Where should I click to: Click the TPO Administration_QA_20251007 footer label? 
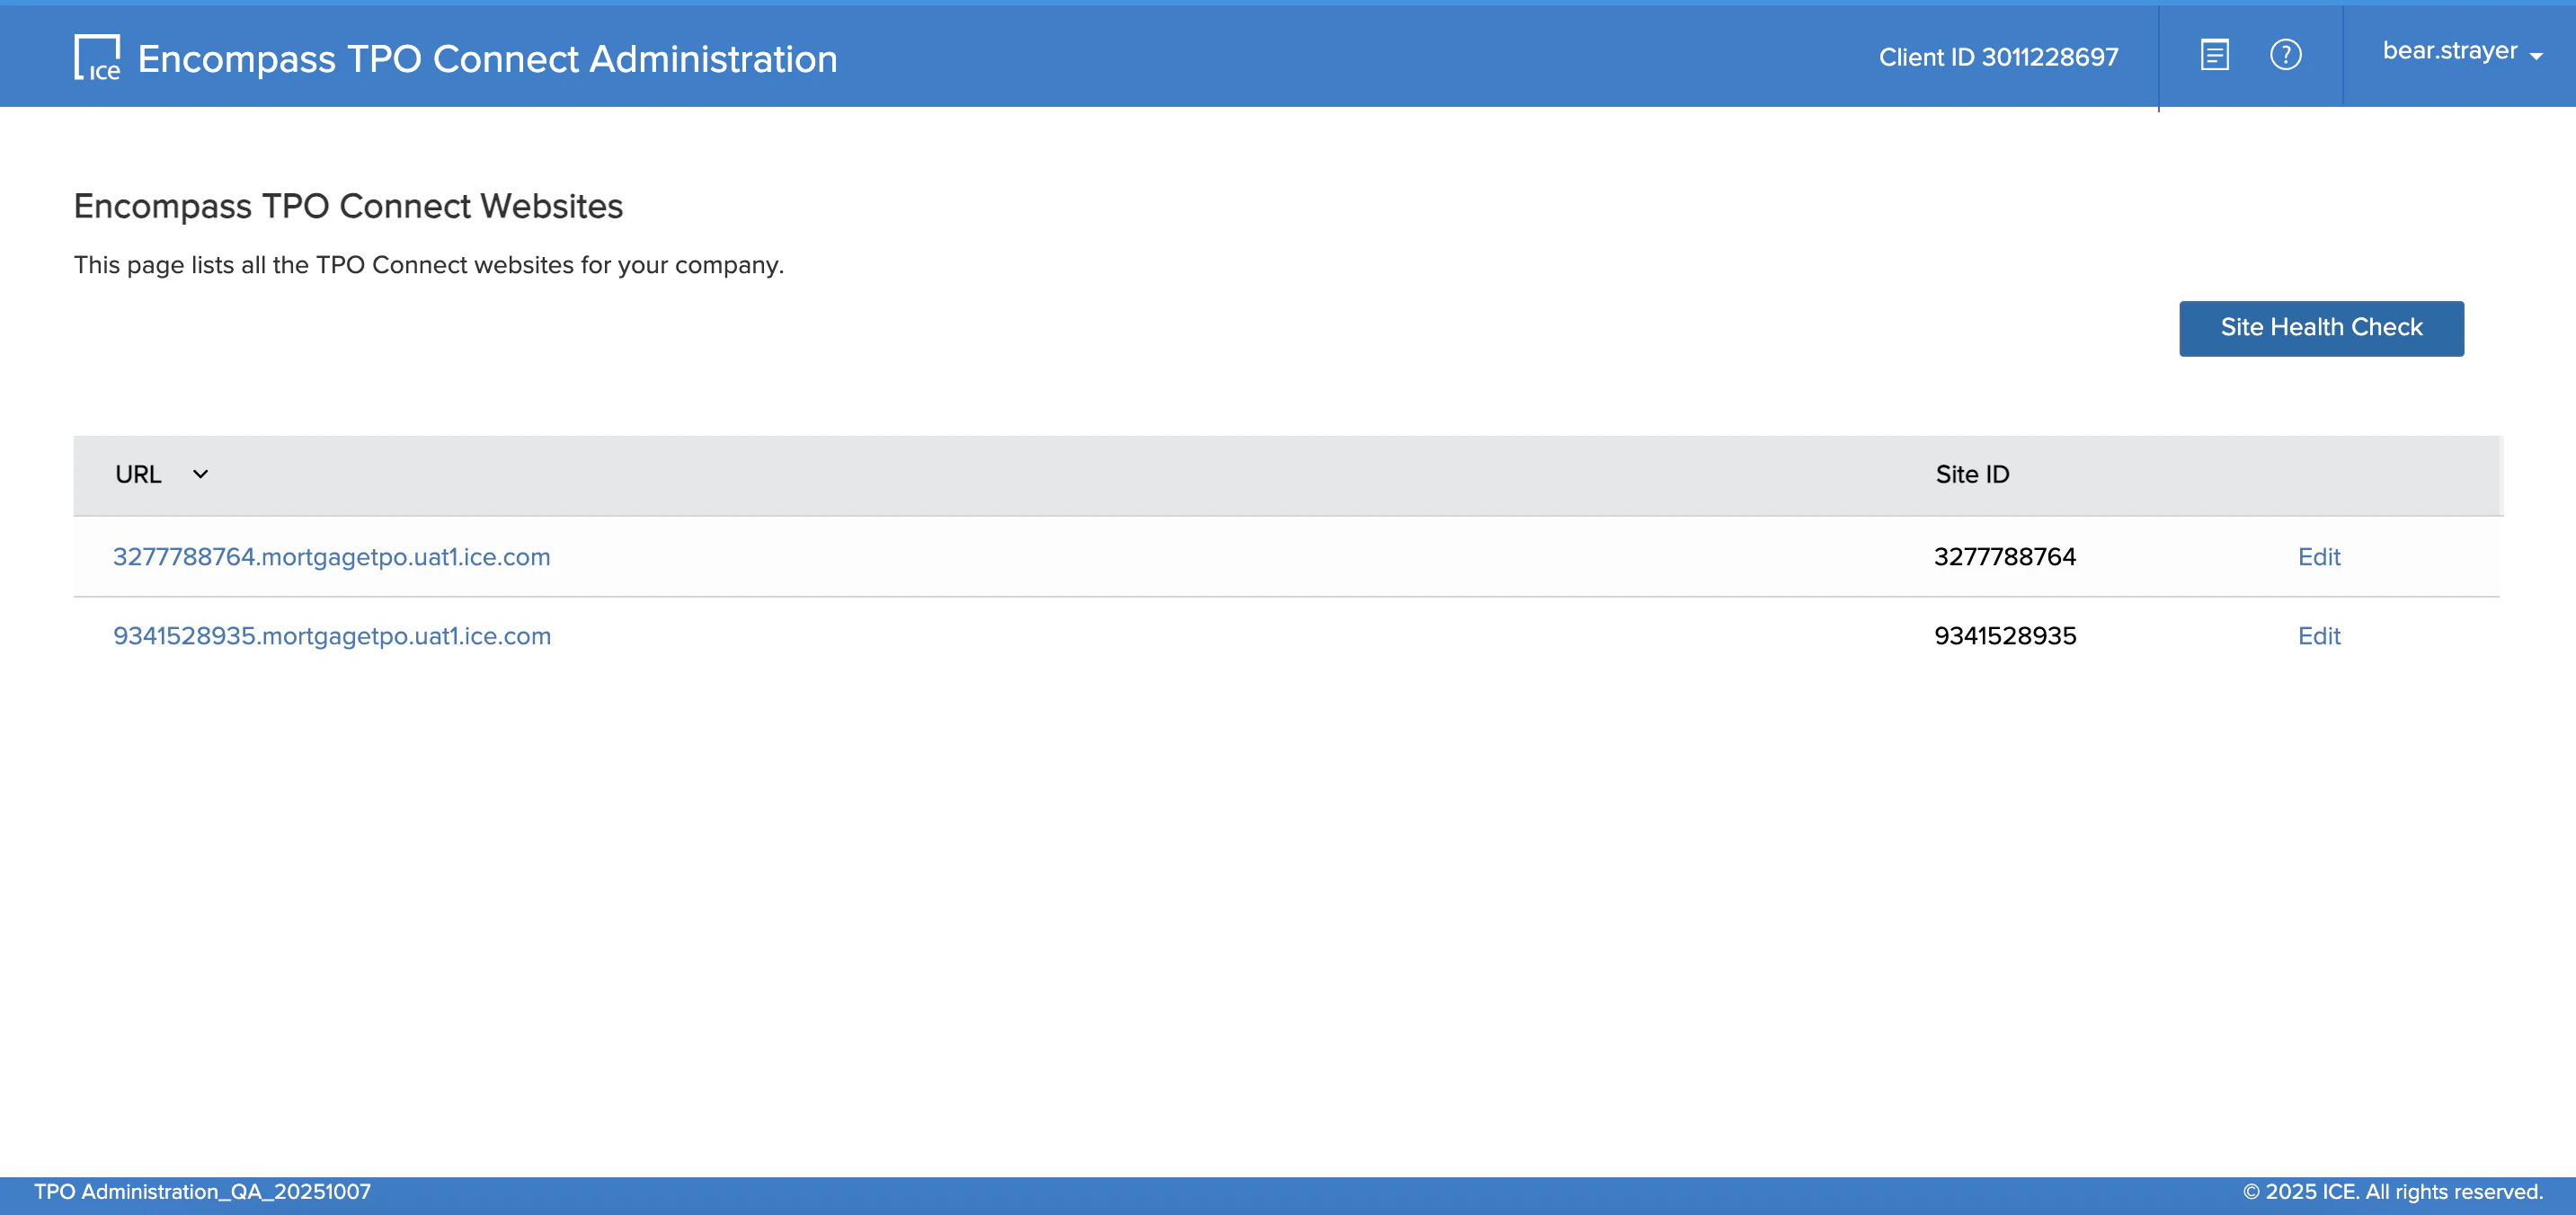click(201, 1191)
